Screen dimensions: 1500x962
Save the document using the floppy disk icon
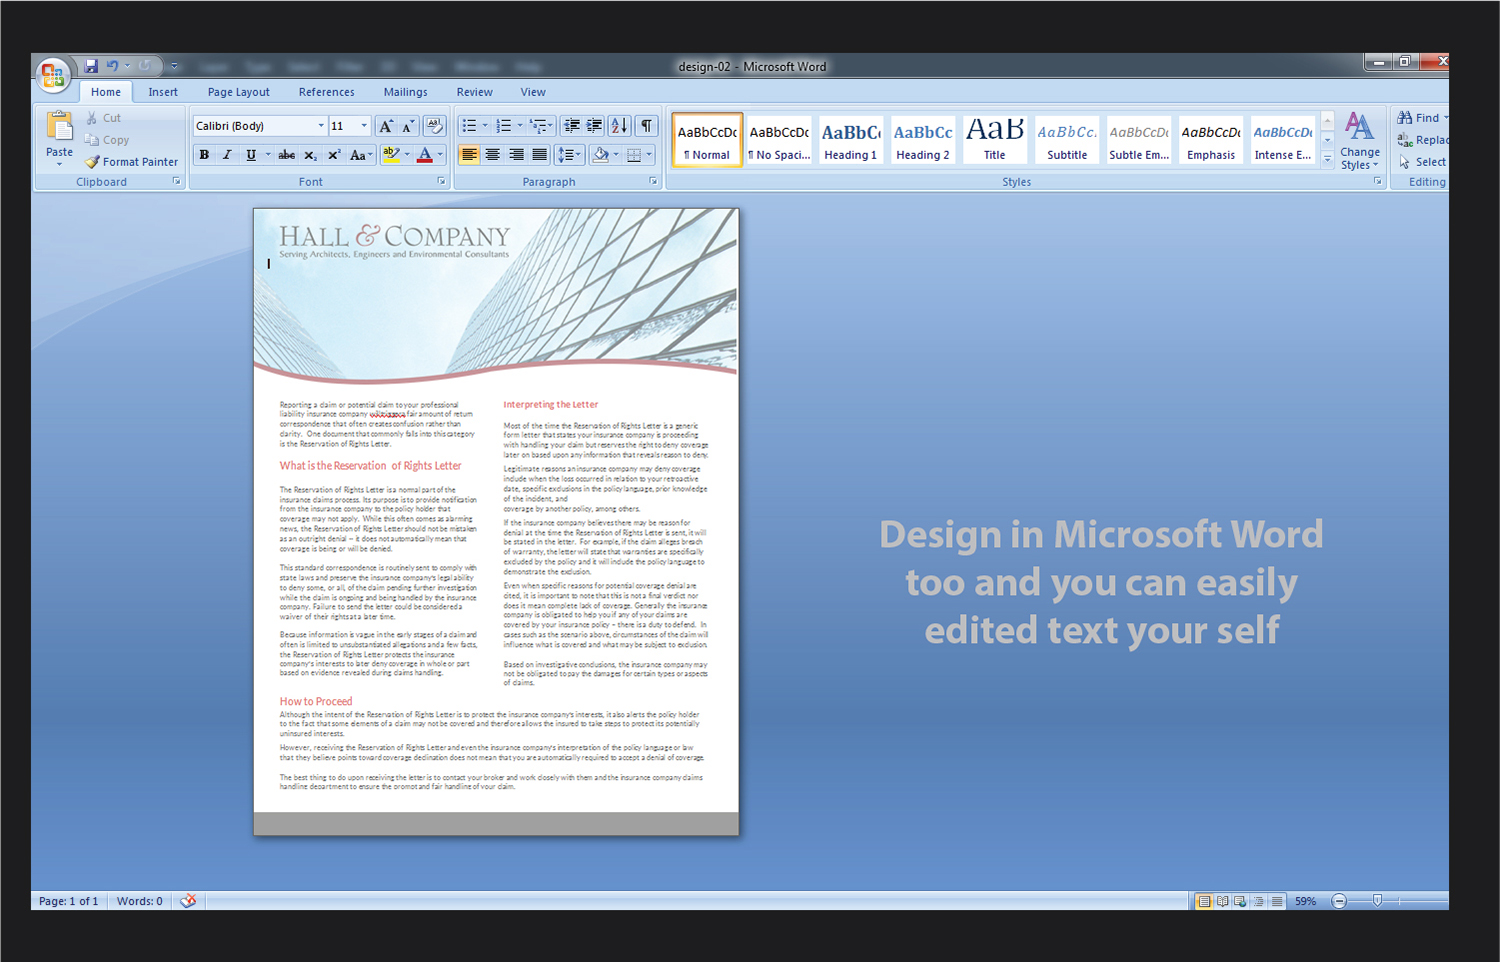tap(91, 66)
